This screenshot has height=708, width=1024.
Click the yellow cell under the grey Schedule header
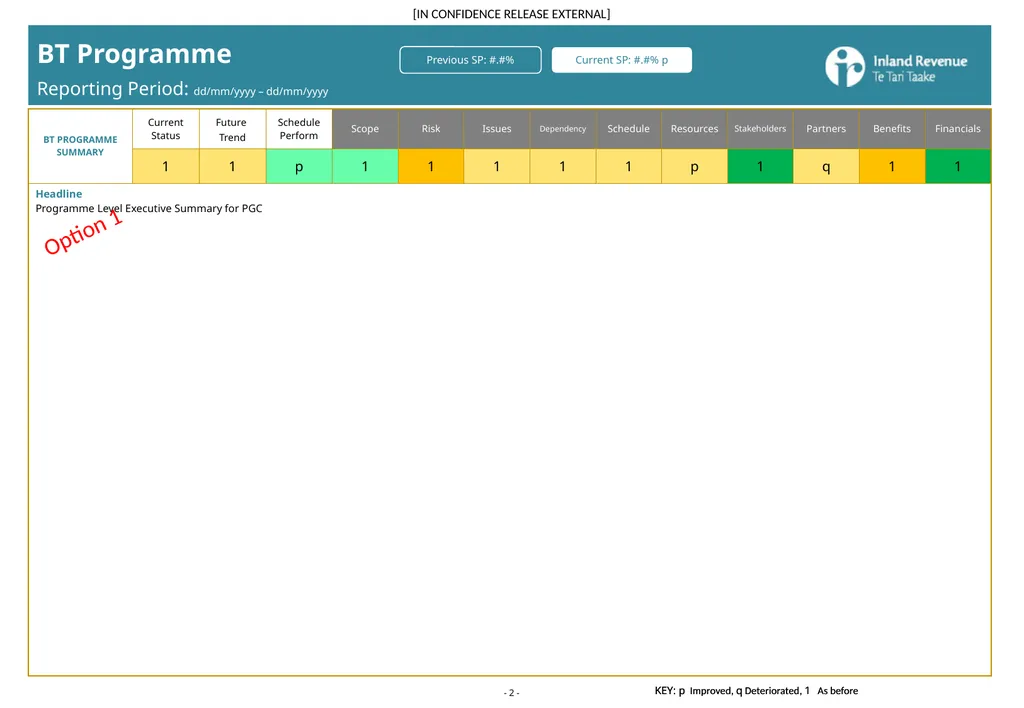click(x=629, y=167)
